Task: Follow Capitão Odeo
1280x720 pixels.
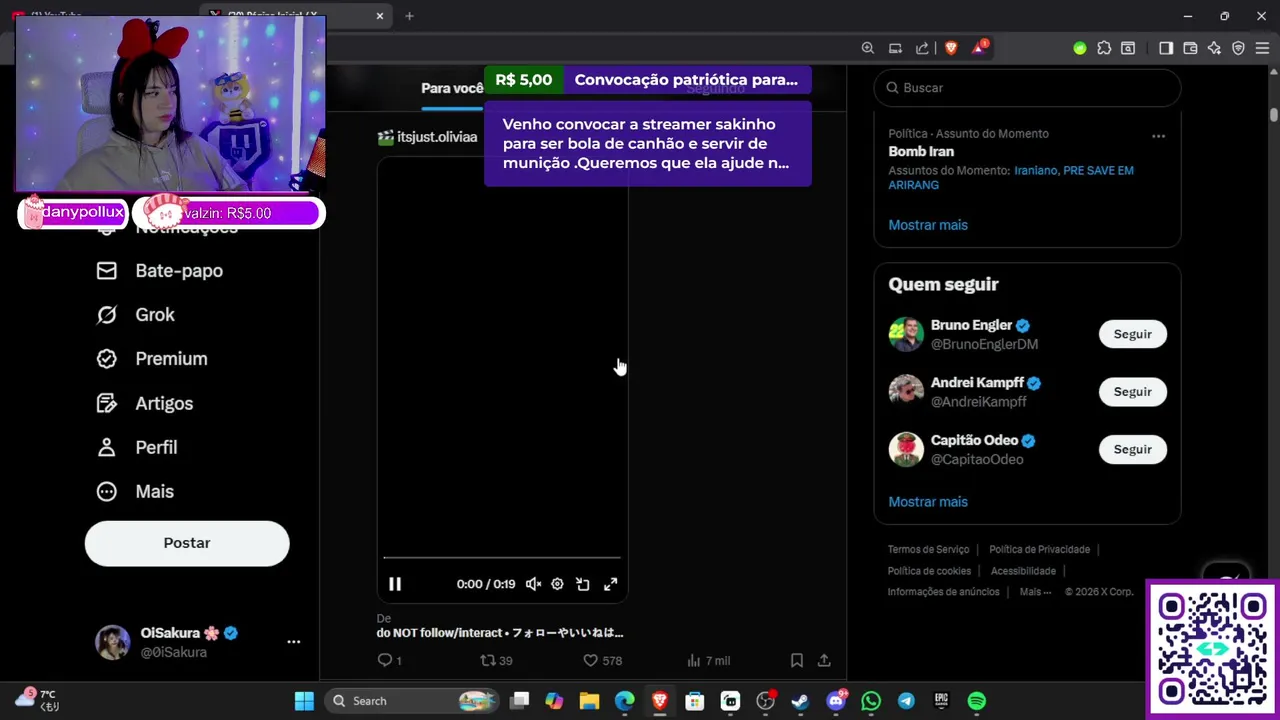Action: coord(1132,449)
